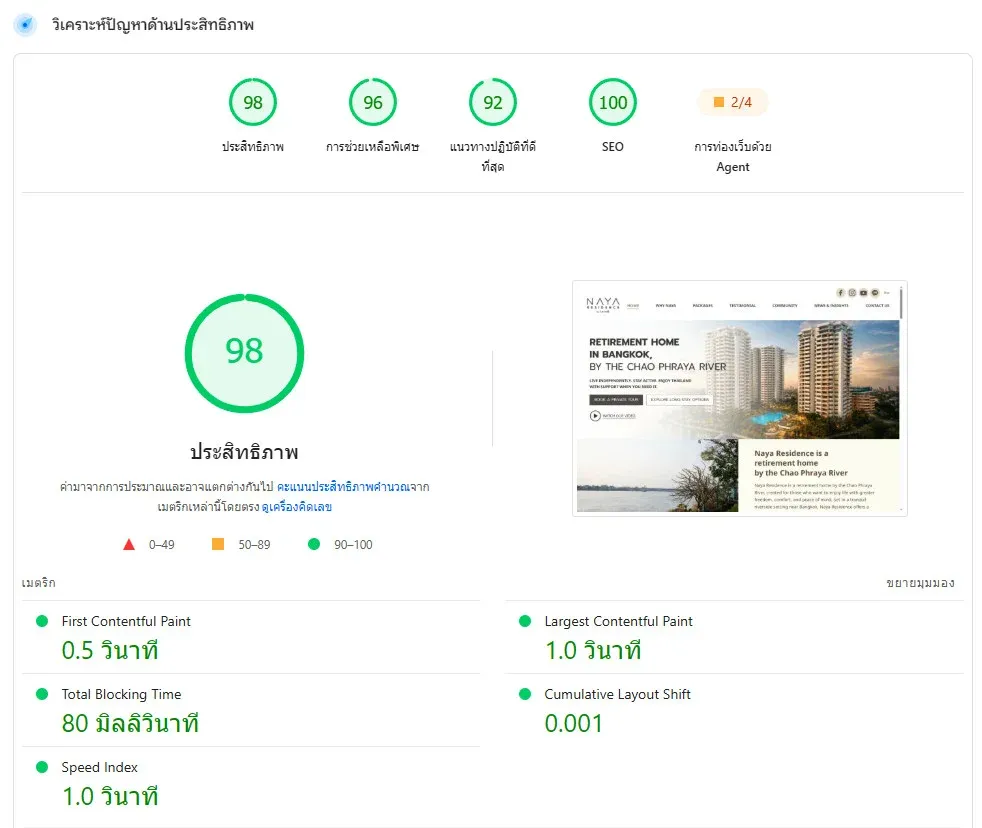Screen dimensions: 982x828
Task: Click the 'วิเคราะห์ปัญหาด้านประสิทธิภาพ' title
Action: point(153,25)
